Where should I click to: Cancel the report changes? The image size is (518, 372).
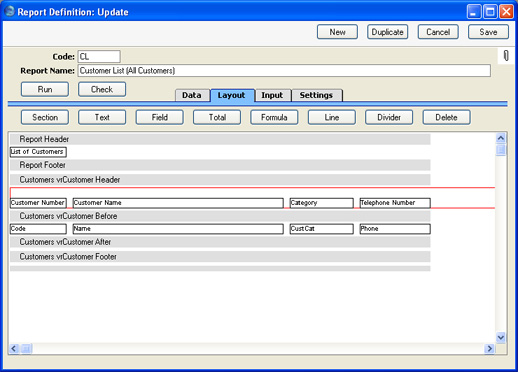click(x=438, y=32)
